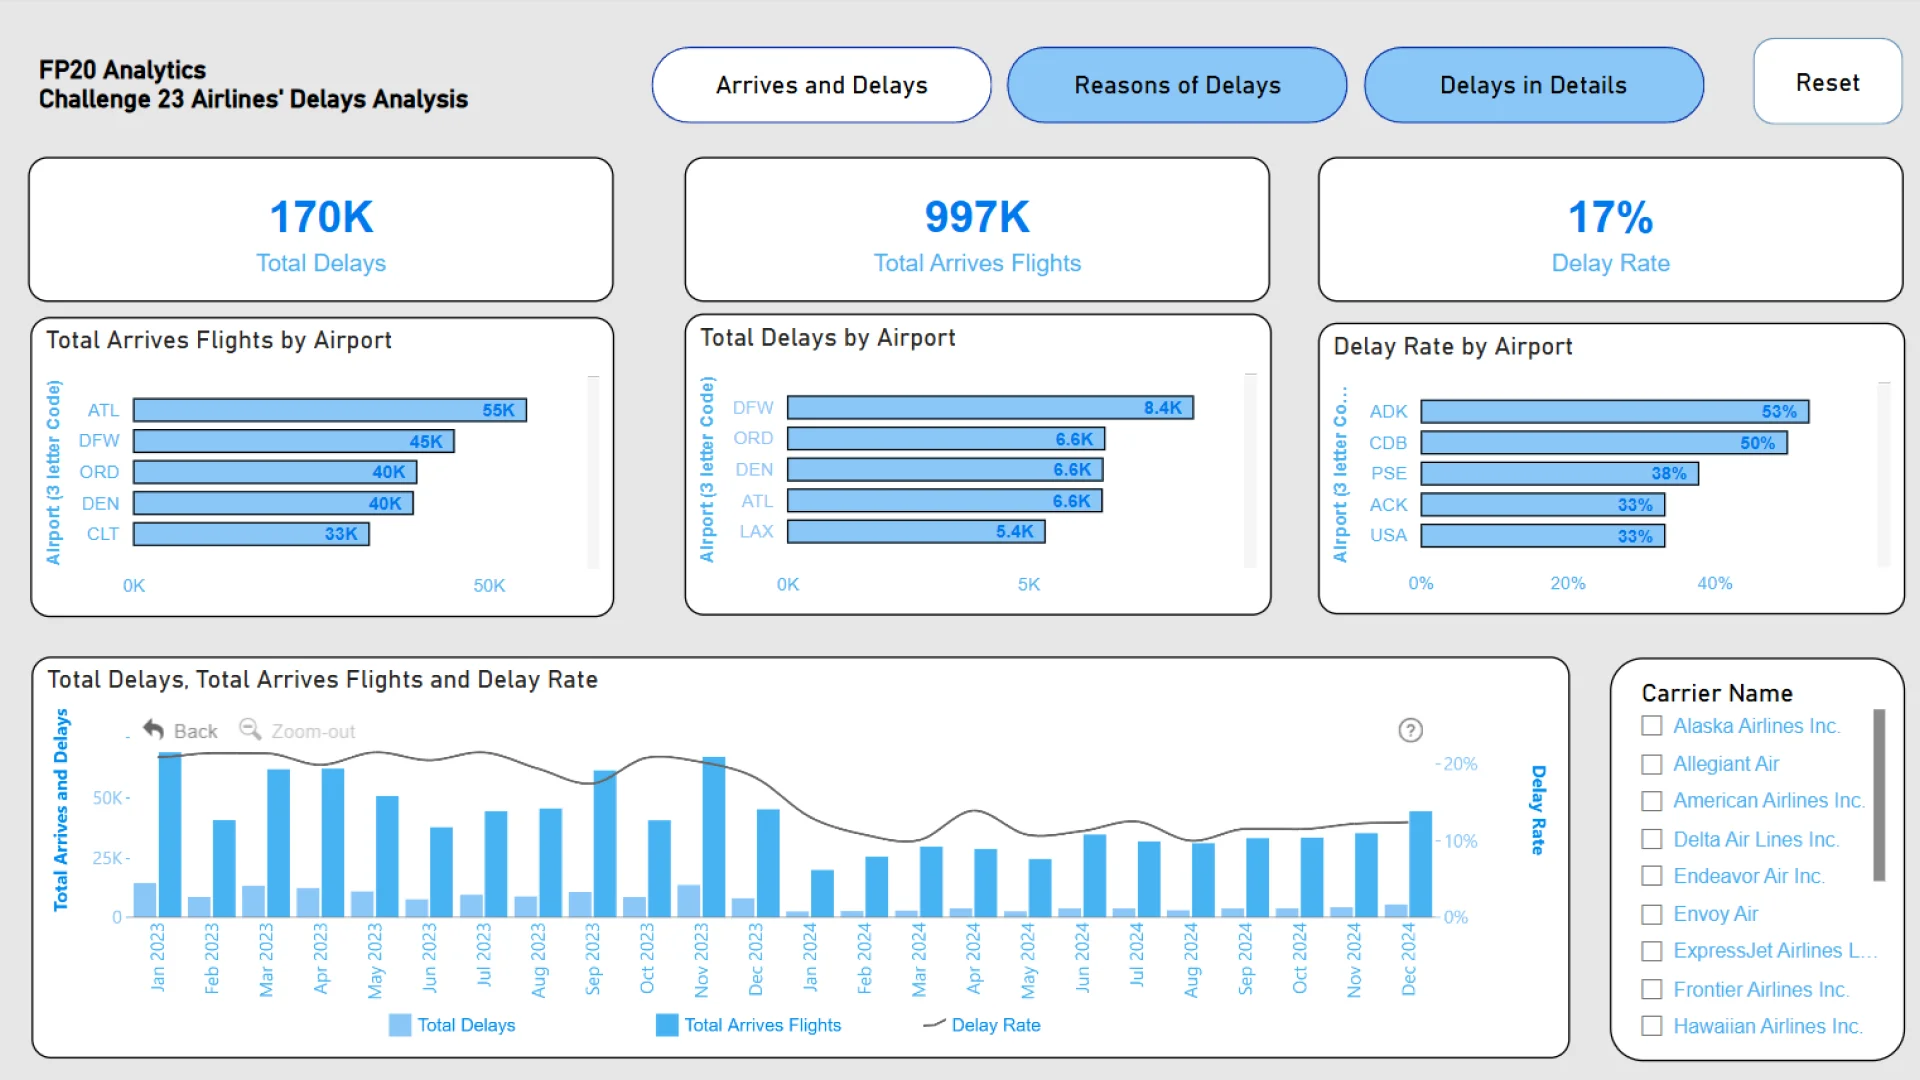
Task: Enable the Endeavor Air Inc. checkbox
Action: pos(1652,876)
